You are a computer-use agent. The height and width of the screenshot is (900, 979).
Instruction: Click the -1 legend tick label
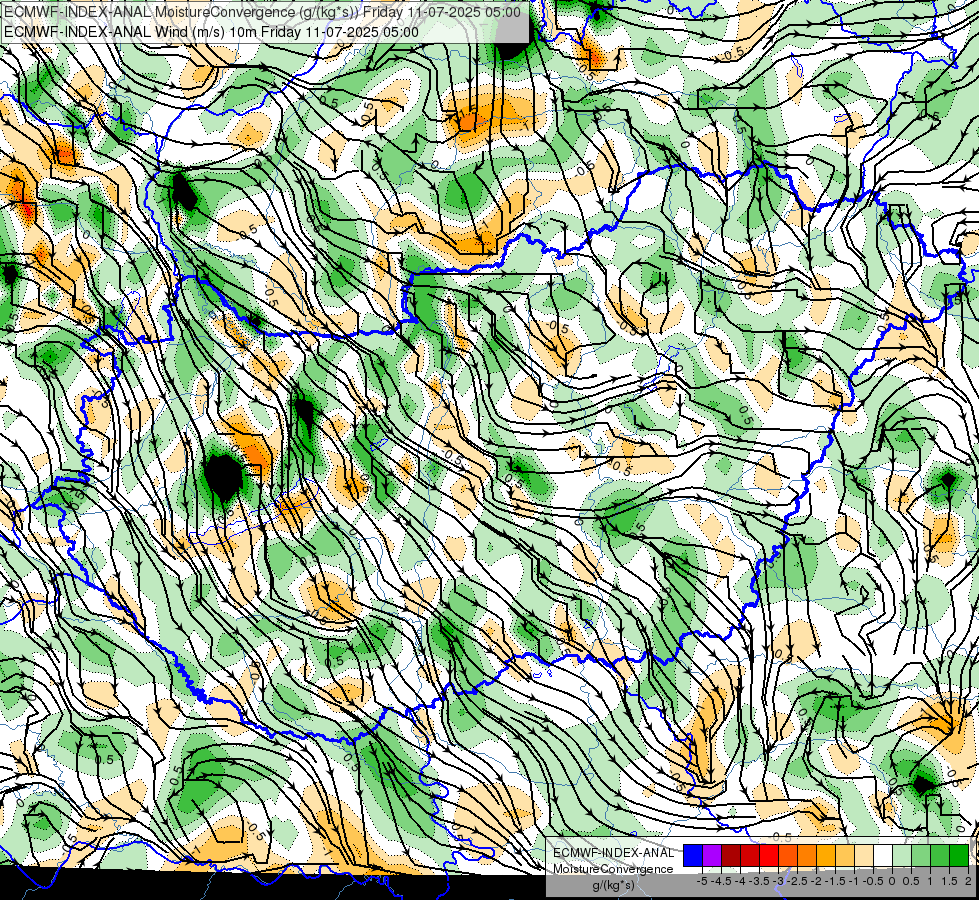[855, 881]
